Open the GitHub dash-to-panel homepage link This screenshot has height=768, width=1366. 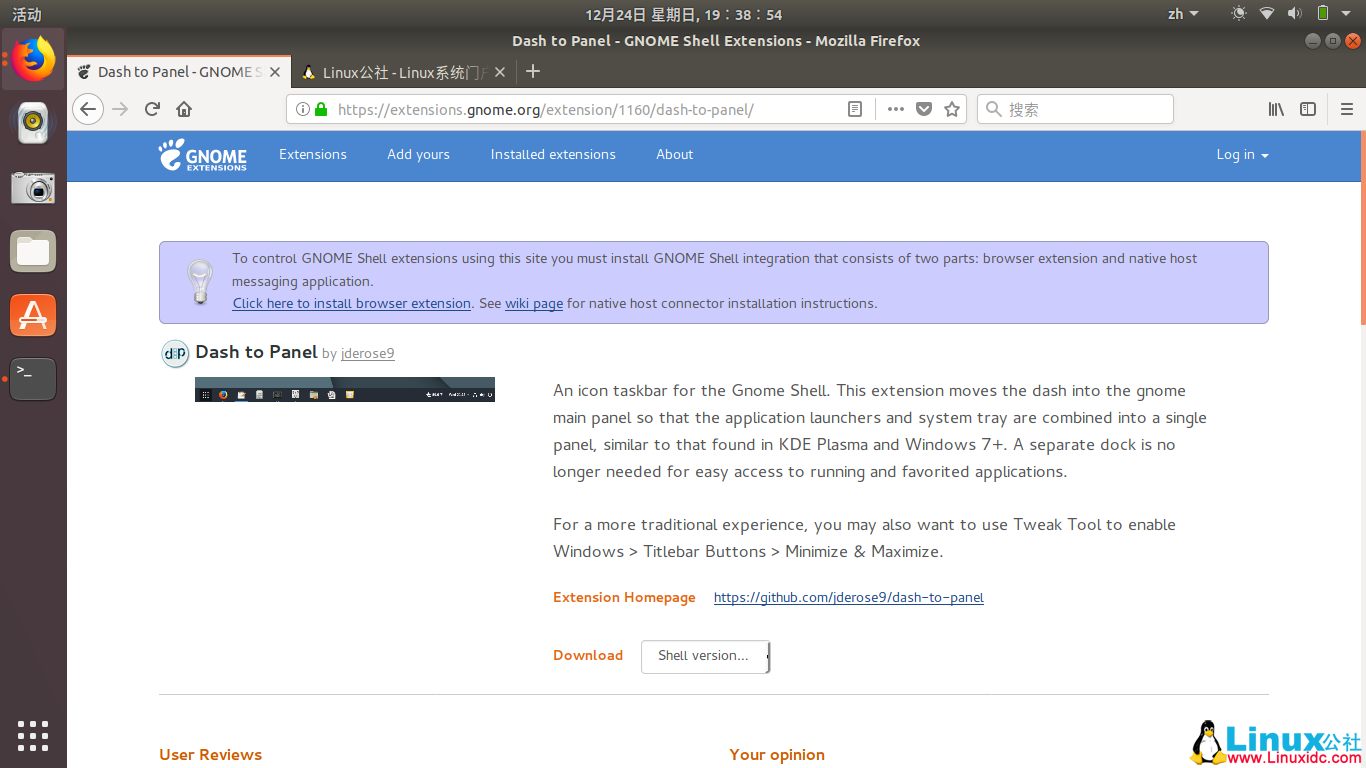tap(849, 597)
